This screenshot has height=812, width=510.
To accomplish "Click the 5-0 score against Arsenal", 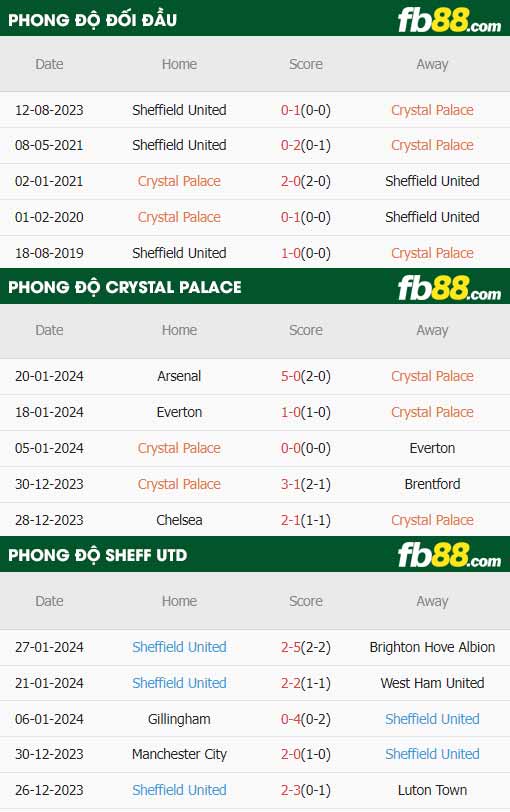I will 290,376.
